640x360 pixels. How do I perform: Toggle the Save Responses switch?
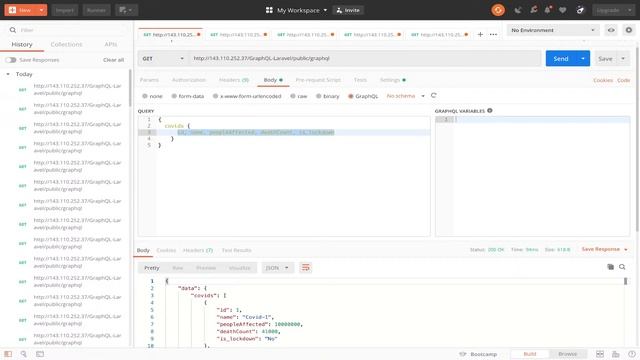11,60
